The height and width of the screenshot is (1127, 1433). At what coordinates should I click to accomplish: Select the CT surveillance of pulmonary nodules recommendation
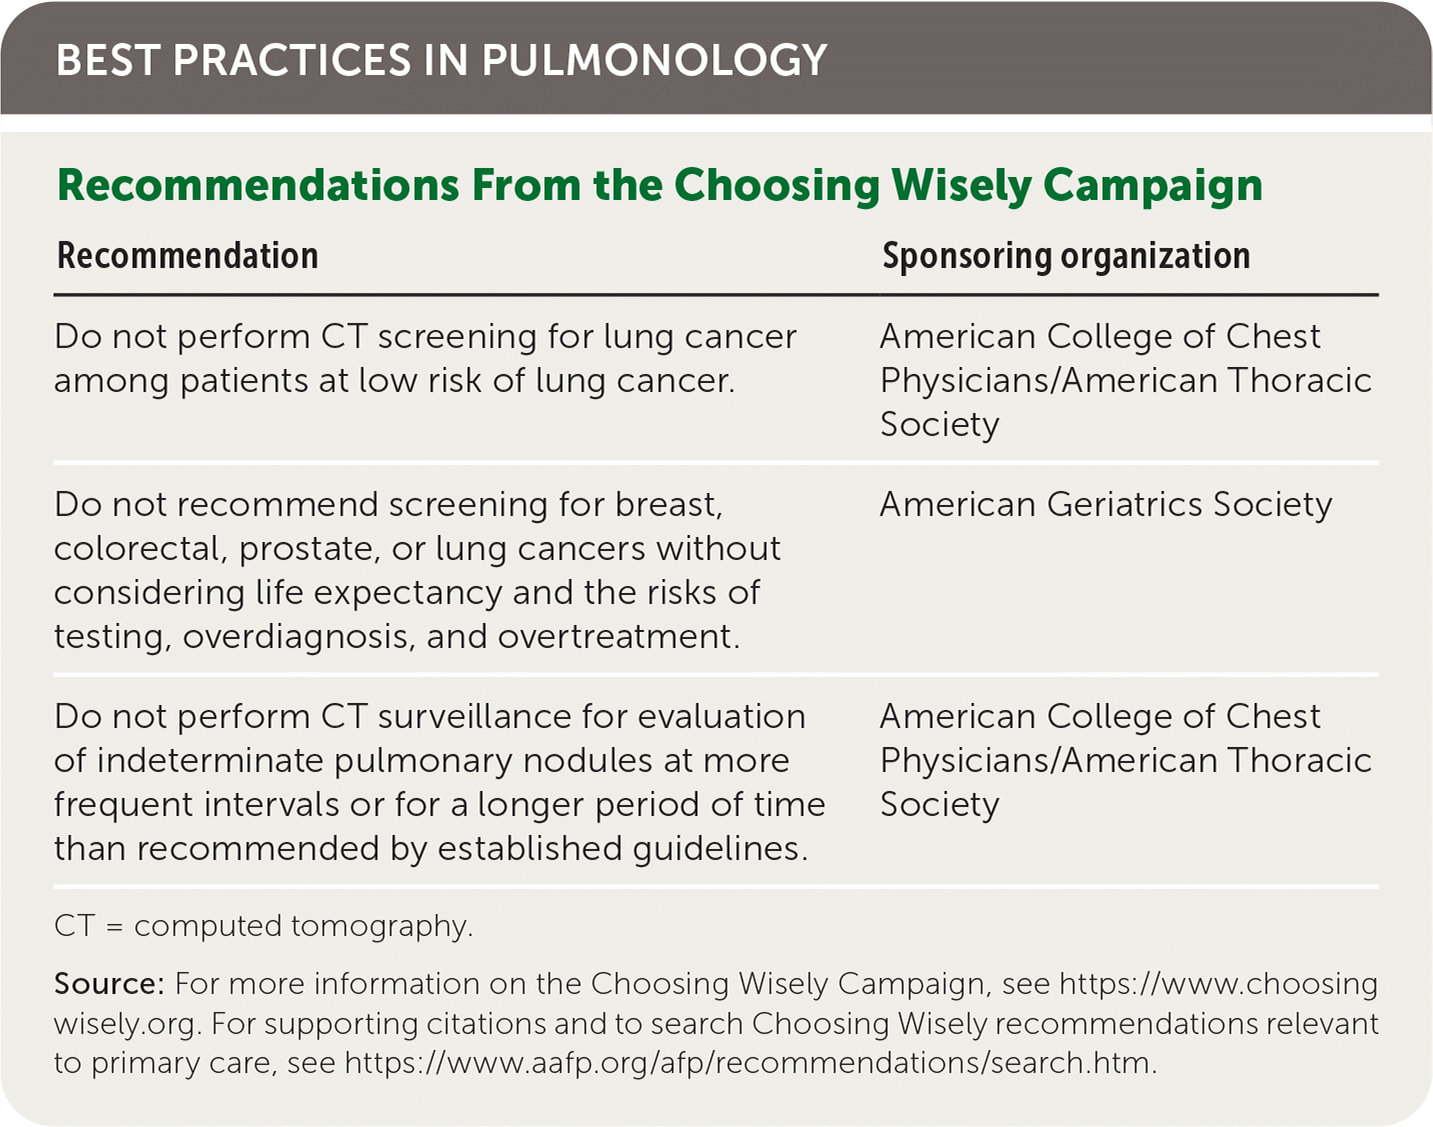point(439,782)
